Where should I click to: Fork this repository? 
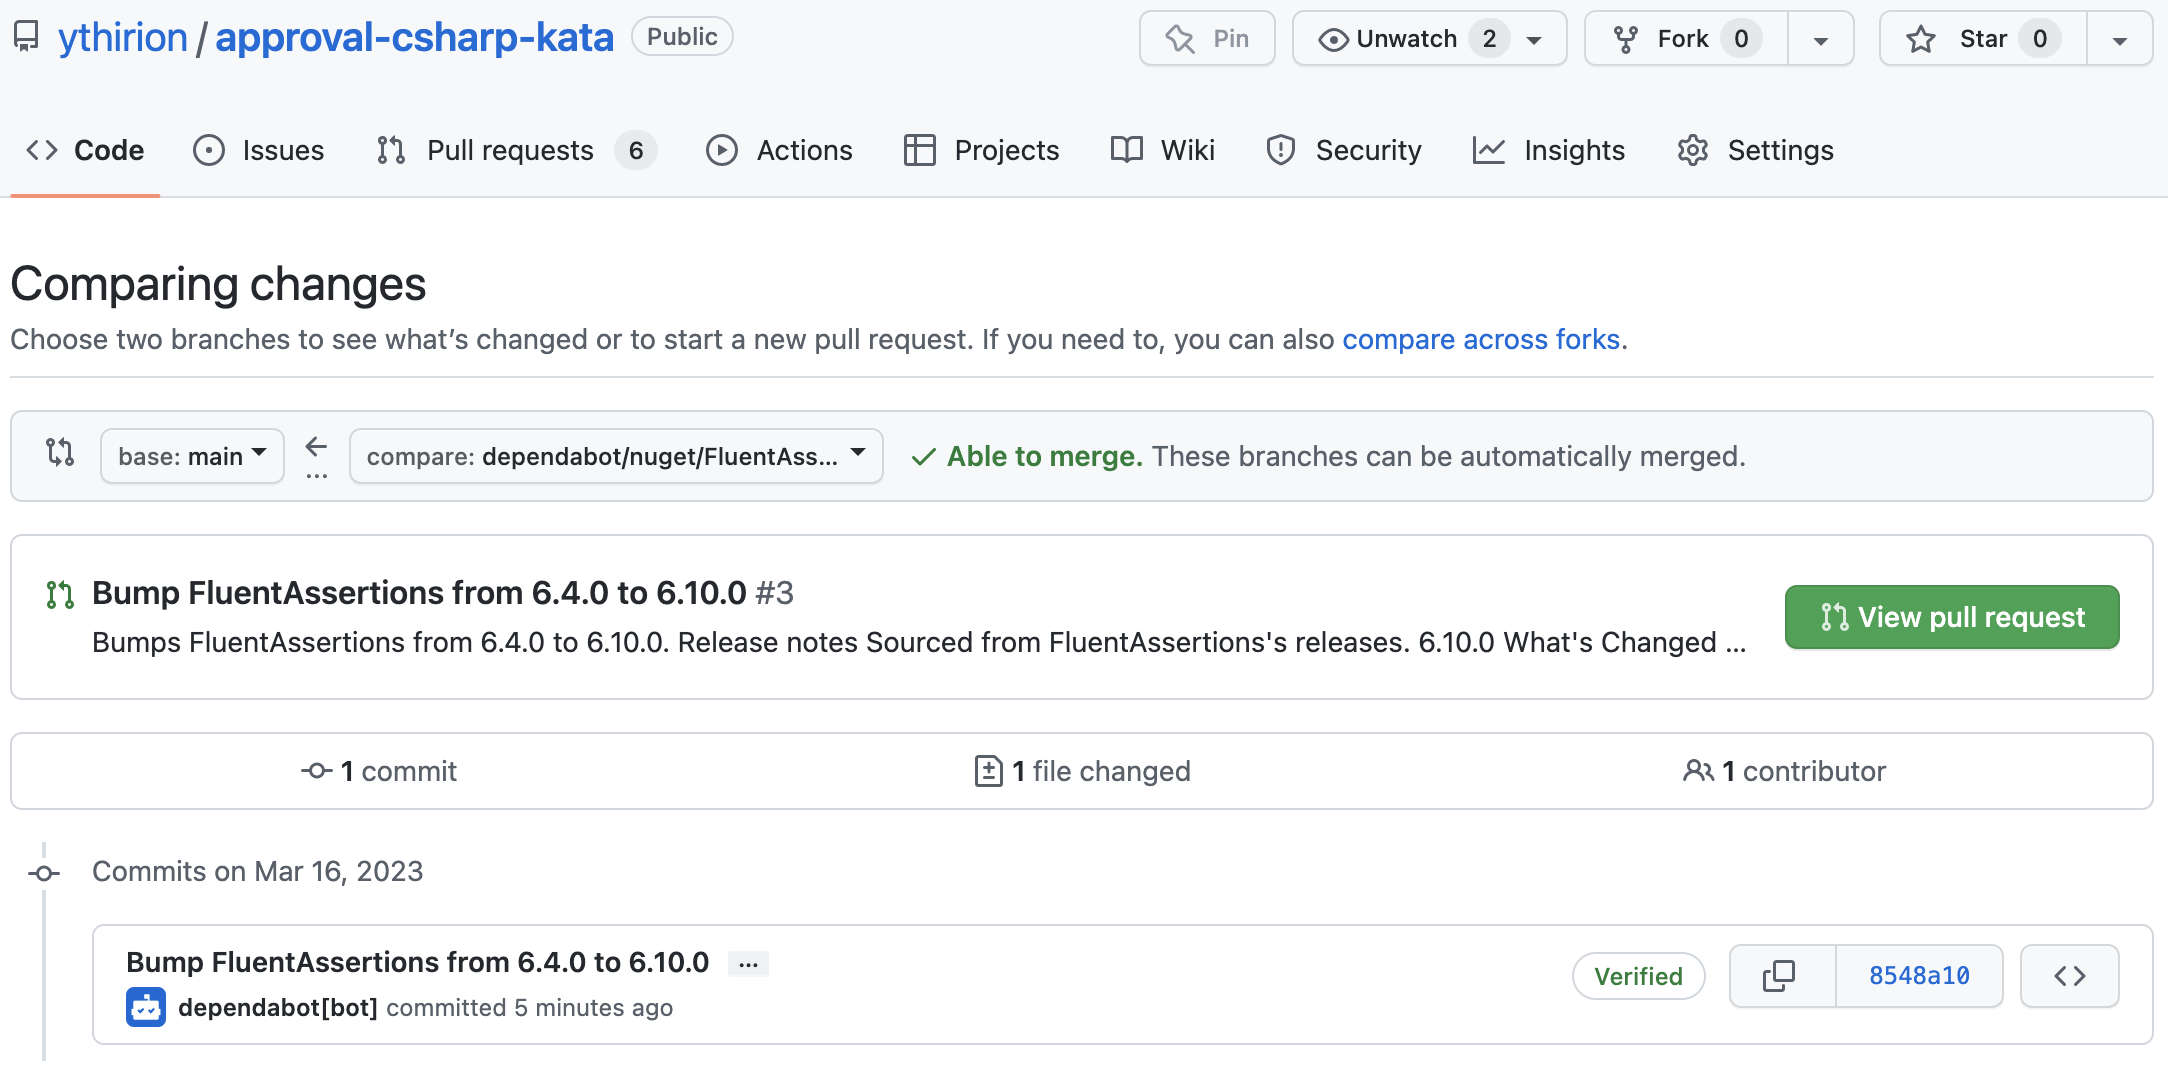click(x=1686, y=39)
